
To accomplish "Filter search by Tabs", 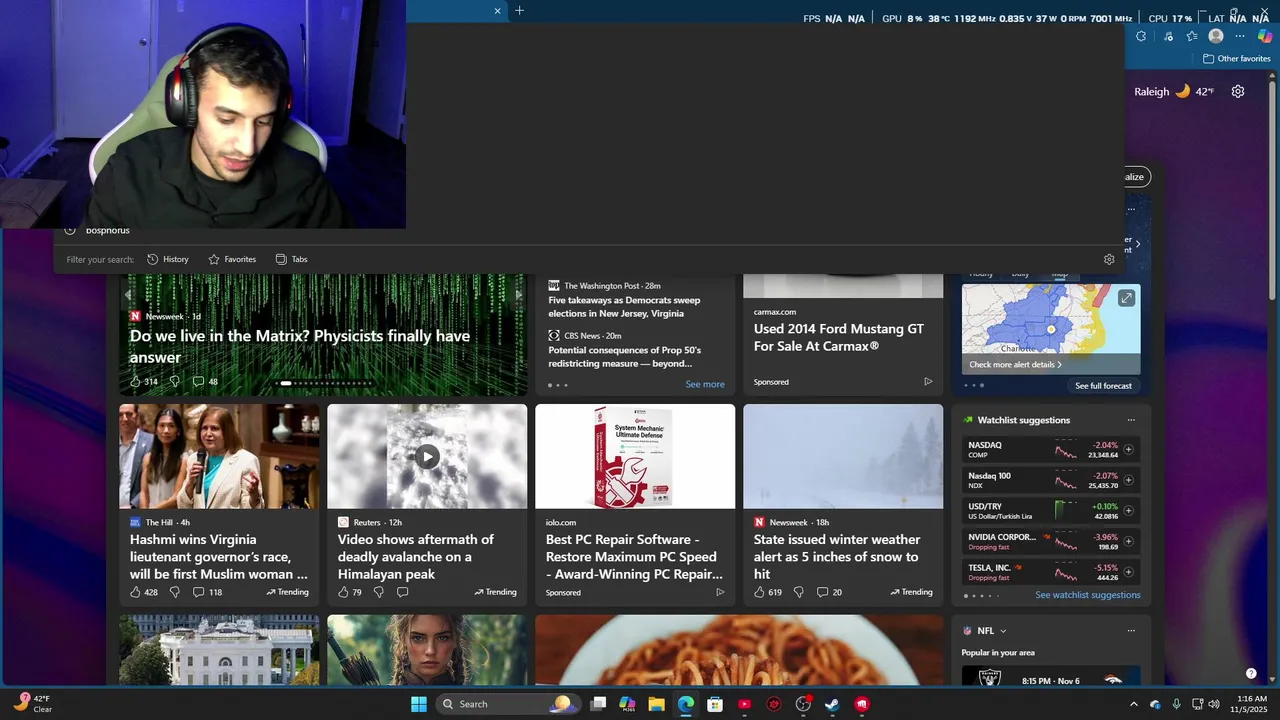I will point(291,259).
